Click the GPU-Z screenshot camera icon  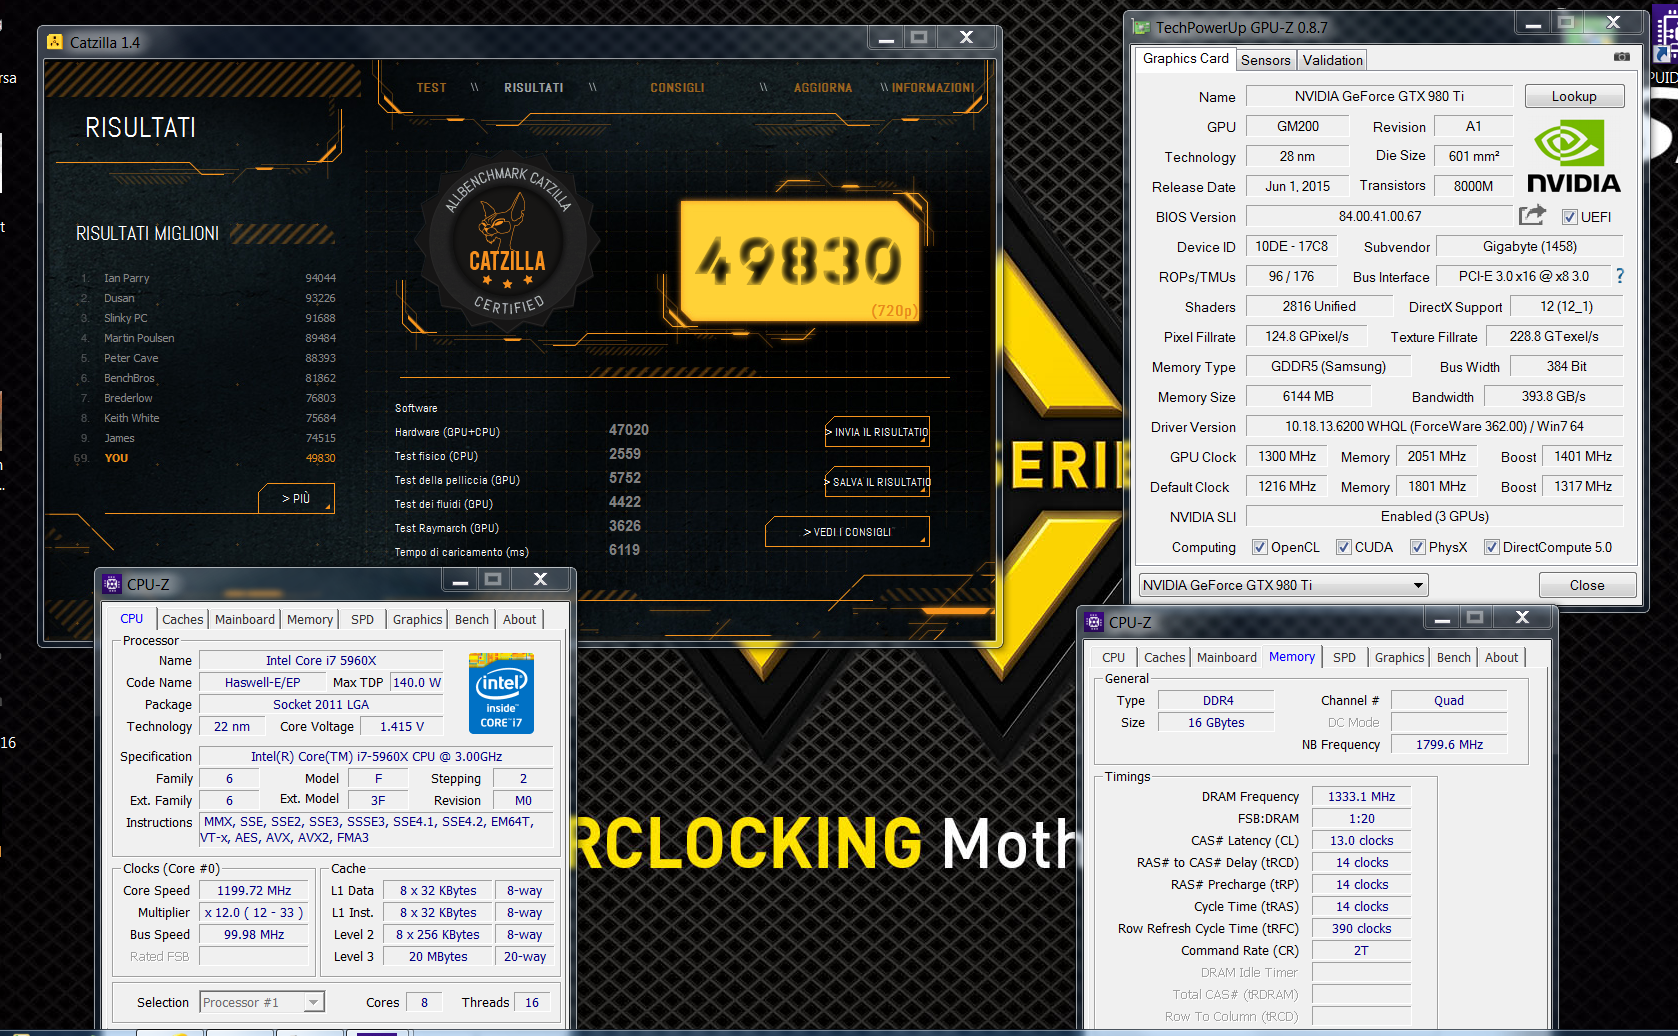click(1621, 57)
